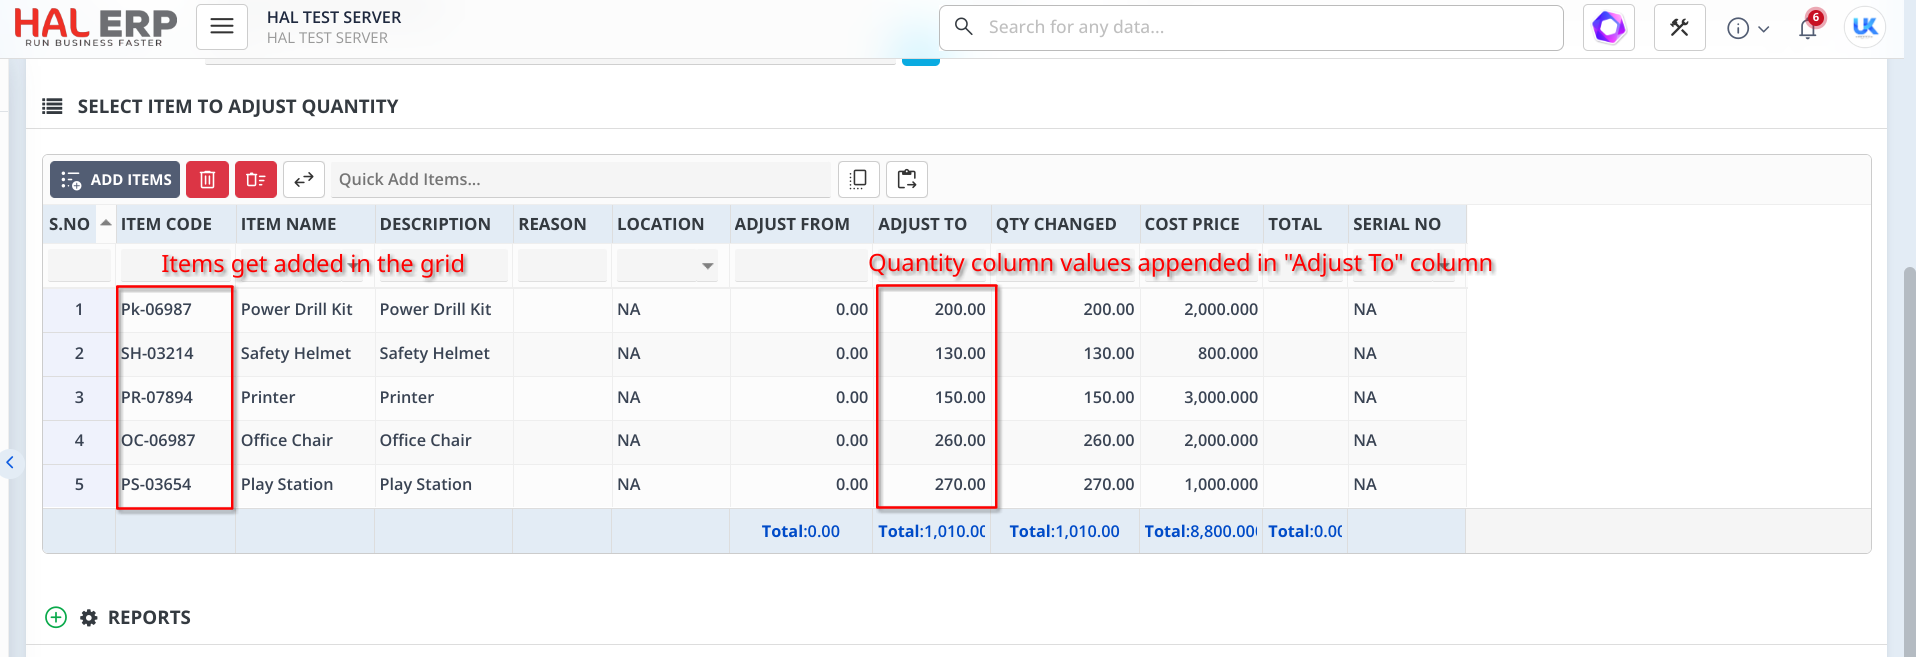Click Adjust To value 200.00
The width and height of the screenshot is (1916, 657).
click(x=960, y=309)
